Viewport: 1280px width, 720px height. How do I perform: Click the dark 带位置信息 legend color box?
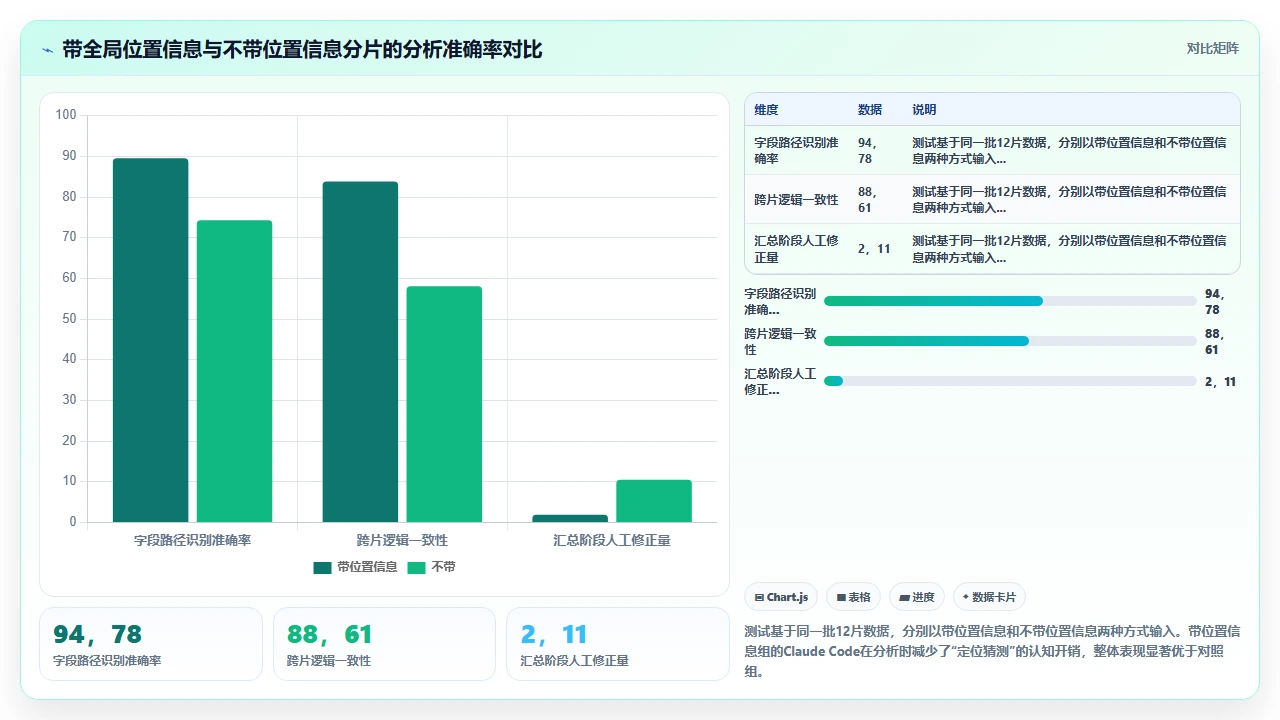pyautogui.click(x=322, y=567)
